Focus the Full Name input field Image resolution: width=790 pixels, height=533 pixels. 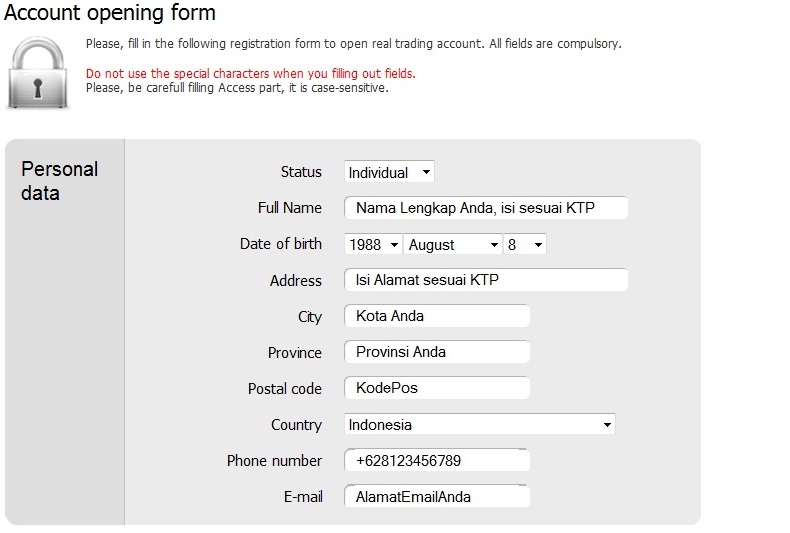(486, 208)
